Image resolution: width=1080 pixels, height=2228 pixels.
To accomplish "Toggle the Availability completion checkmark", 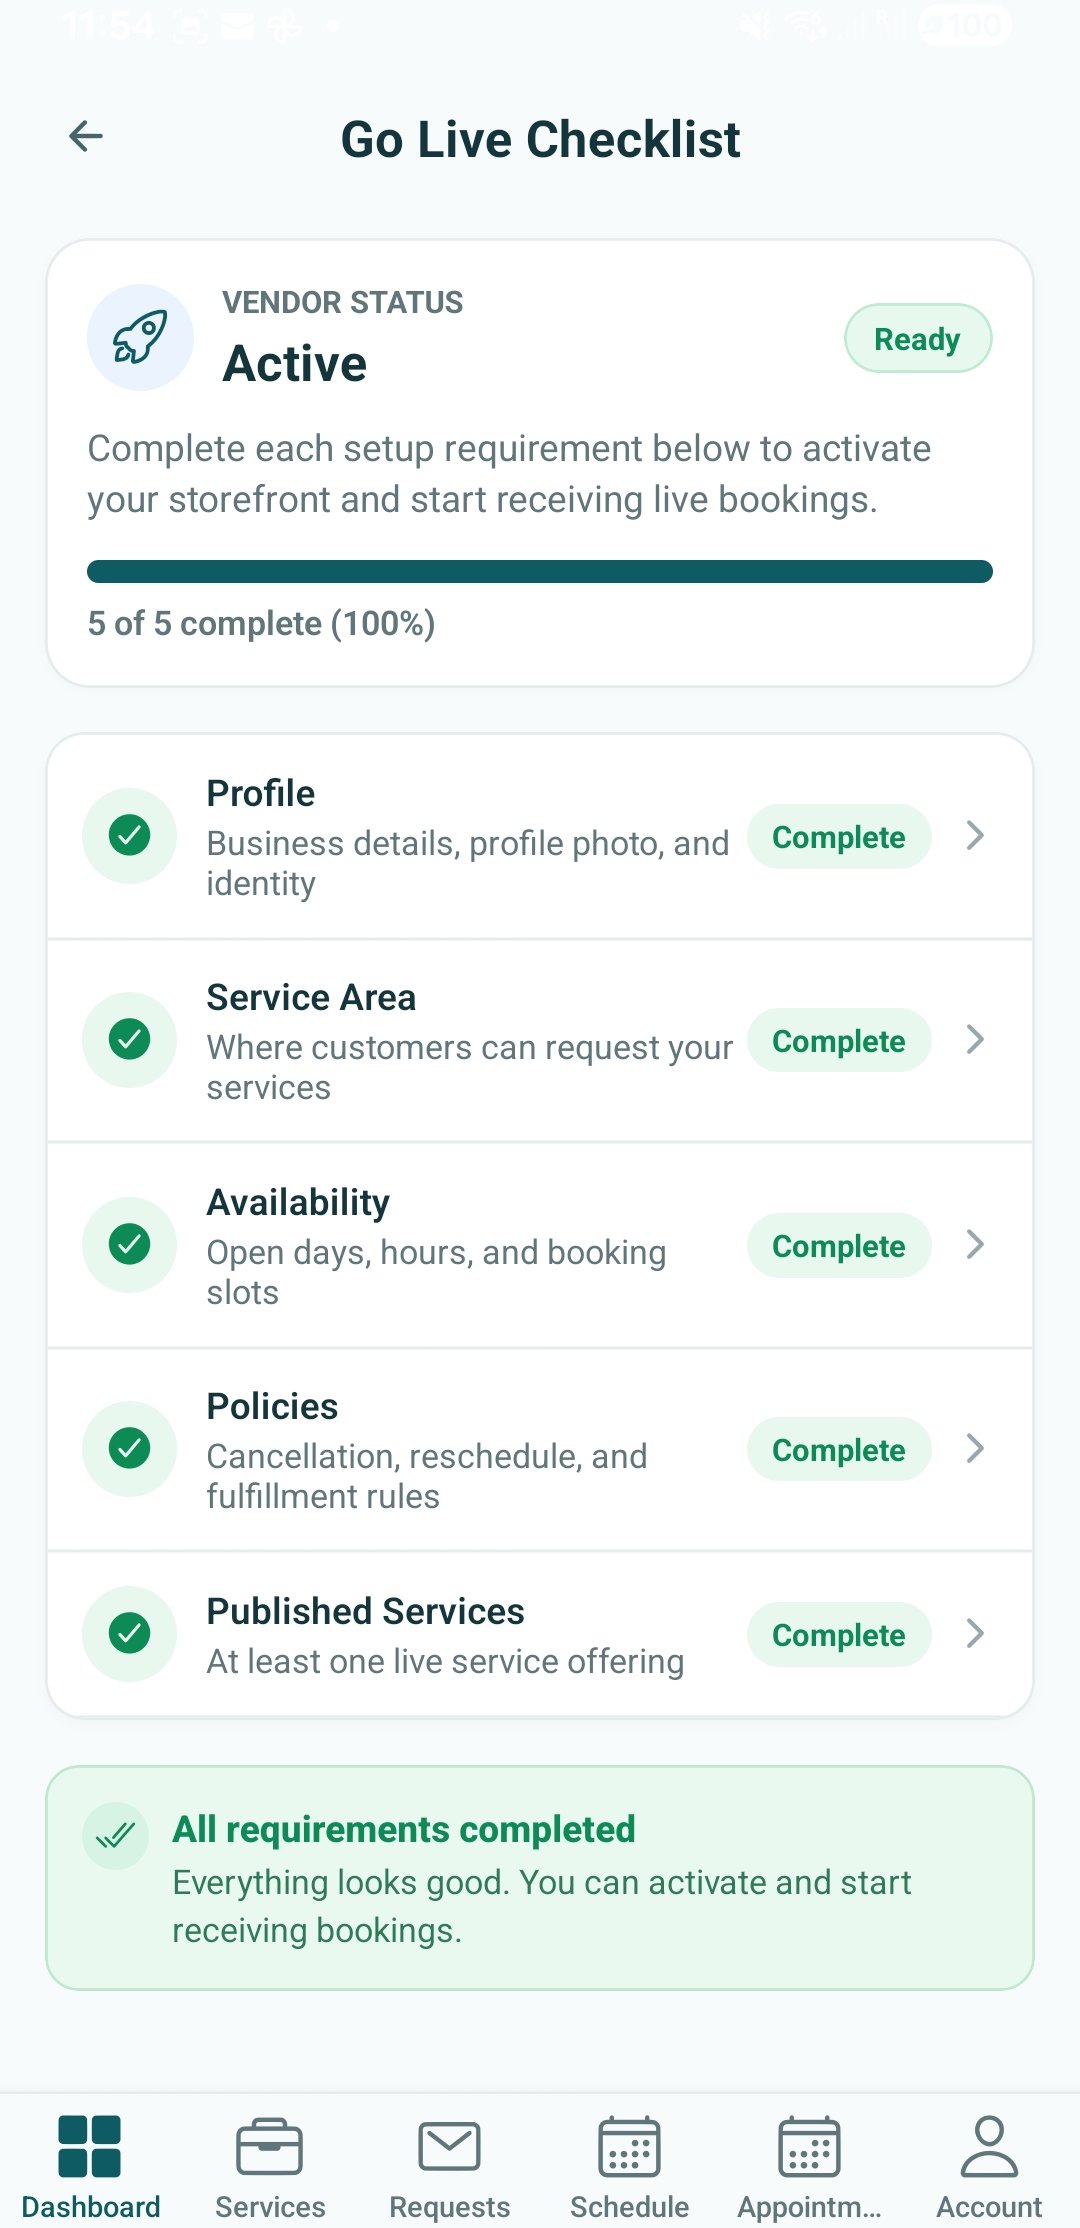I will 129,1244.
